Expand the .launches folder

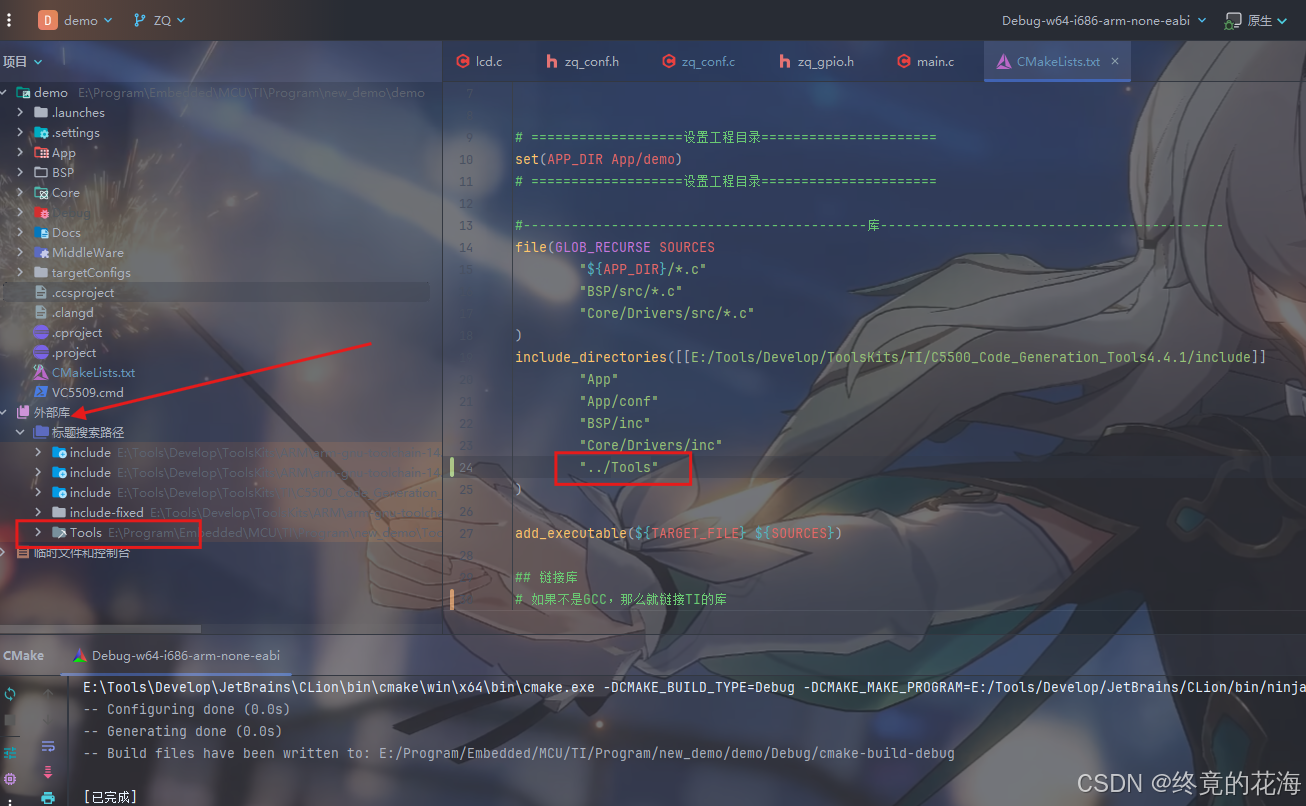tap(20, 112)
